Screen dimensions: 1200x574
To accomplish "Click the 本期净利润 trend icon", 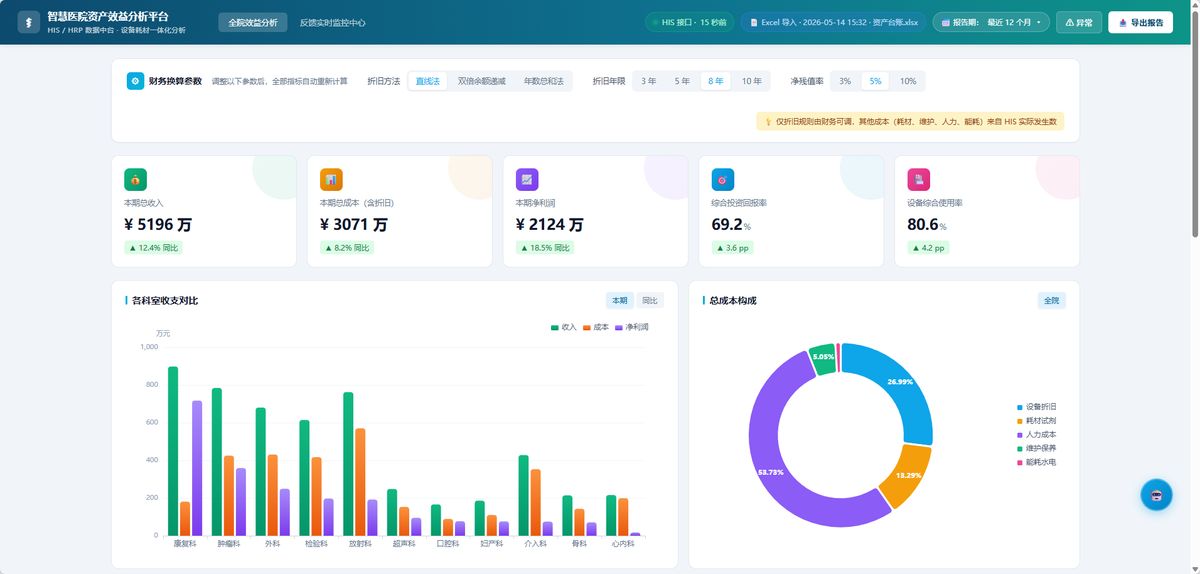I will 527,179.
